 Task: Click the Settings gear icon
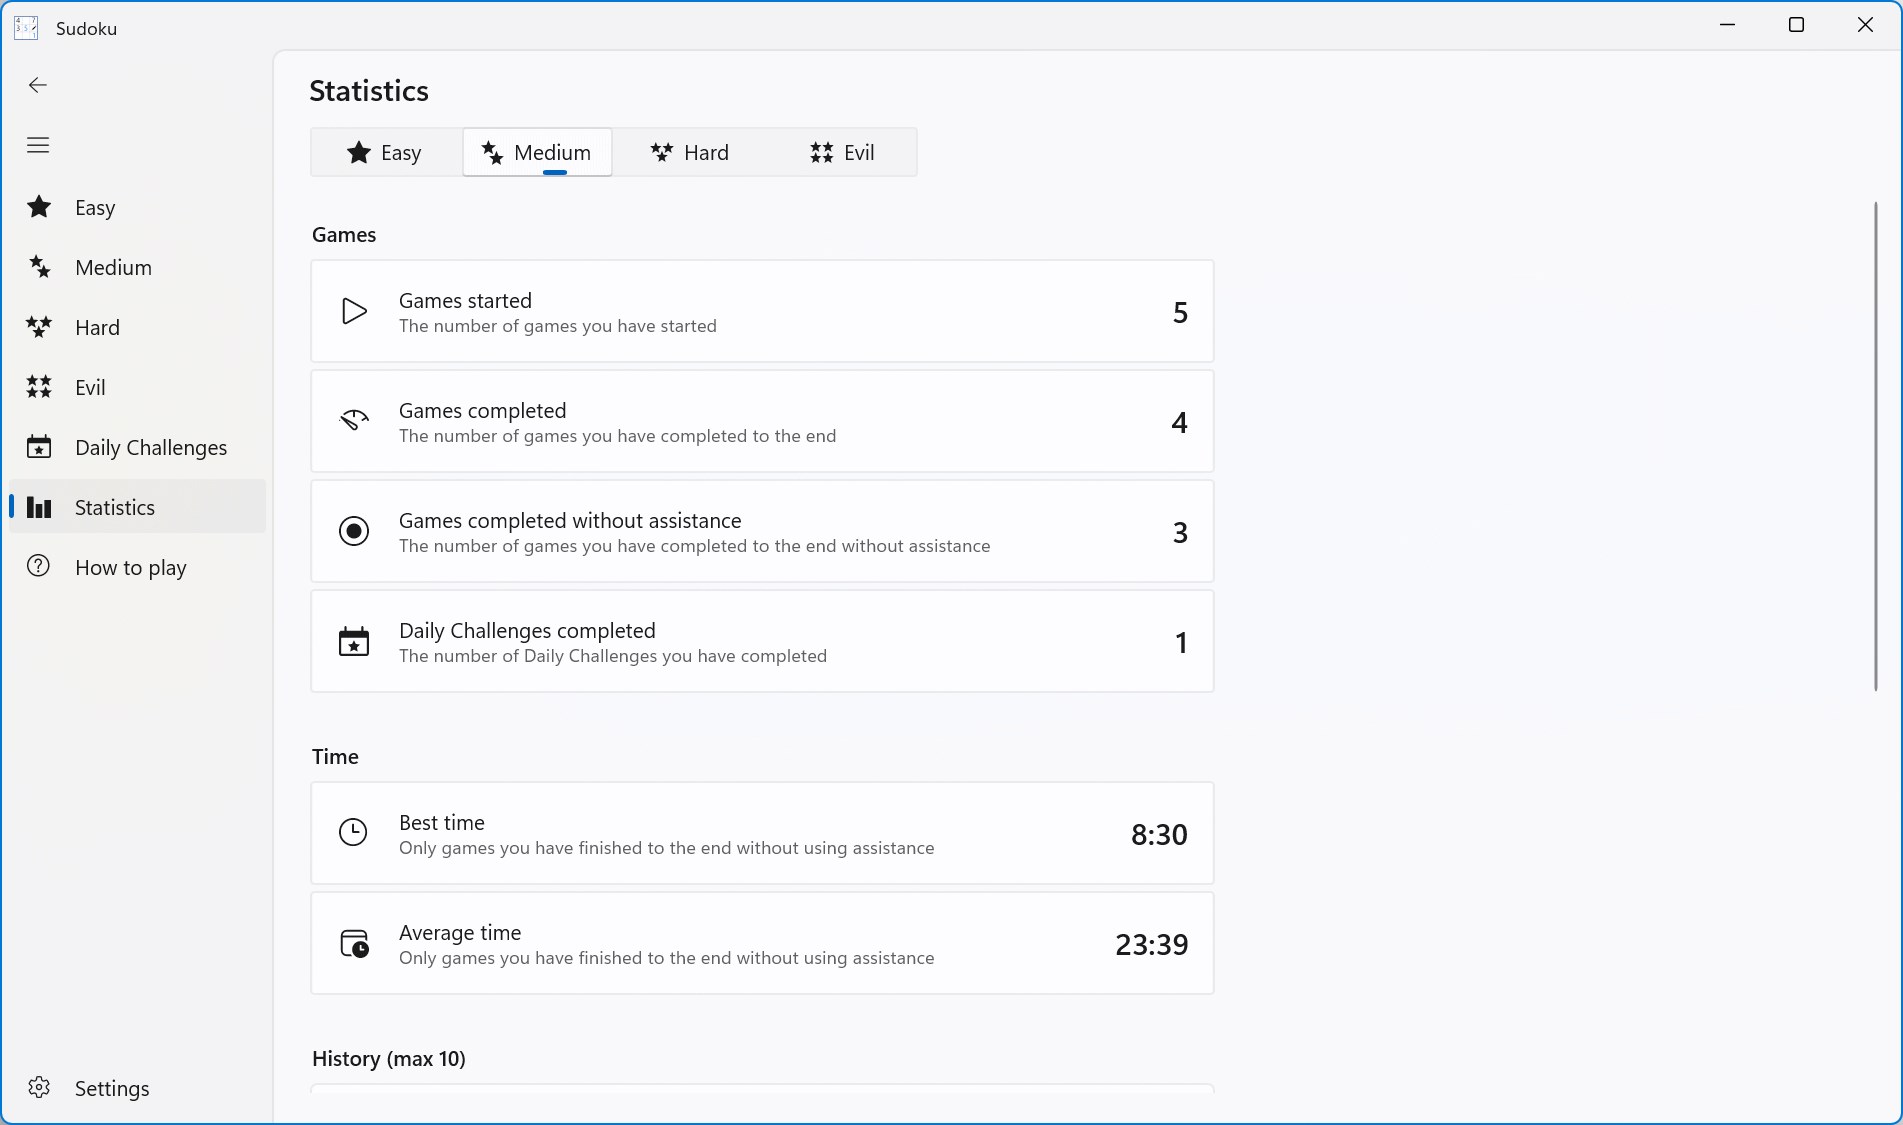(38, 1088)
